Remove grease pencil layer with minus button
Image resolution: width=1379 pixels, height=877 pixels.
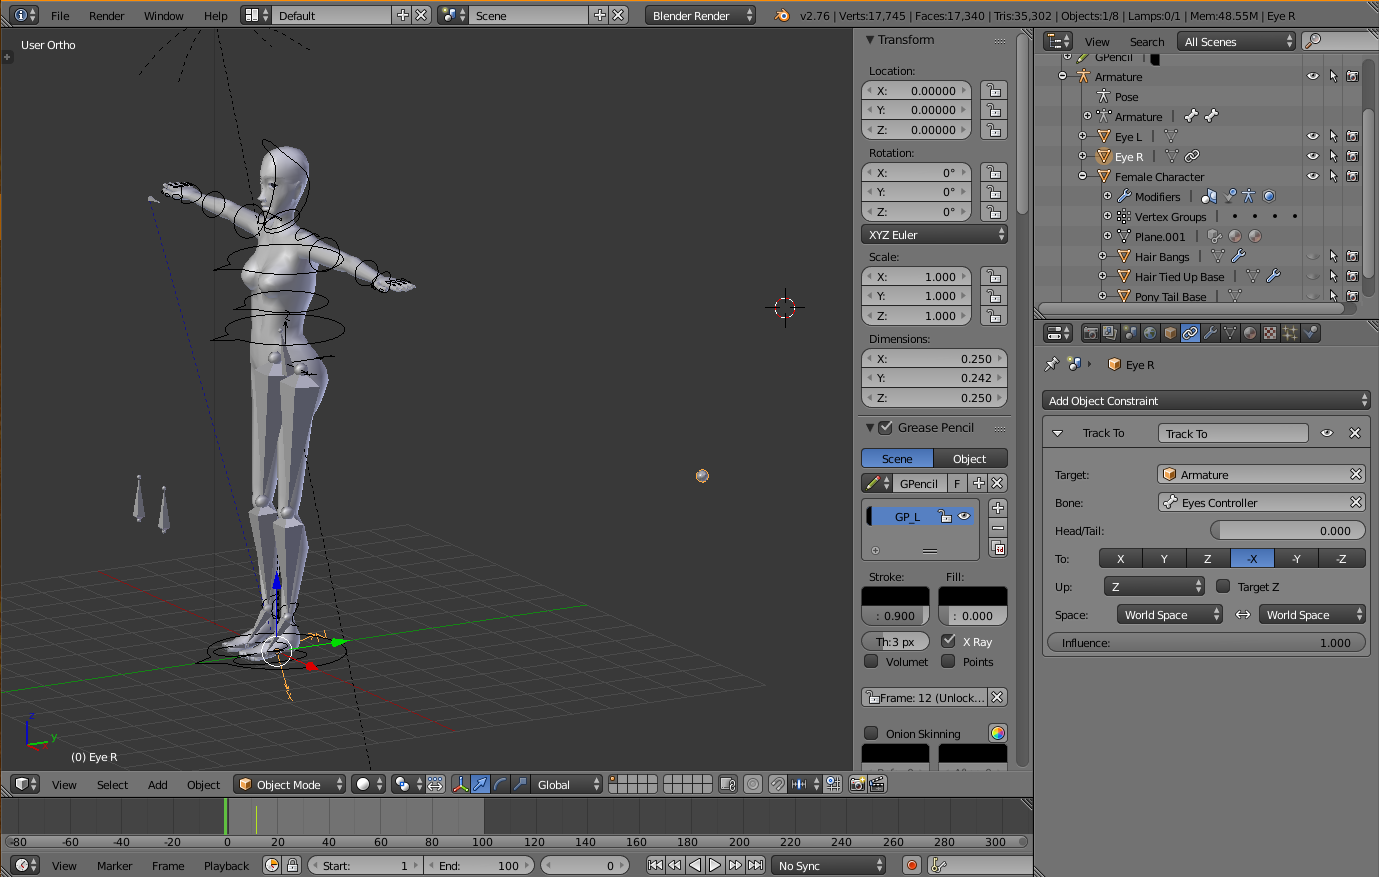pos(998,528)
